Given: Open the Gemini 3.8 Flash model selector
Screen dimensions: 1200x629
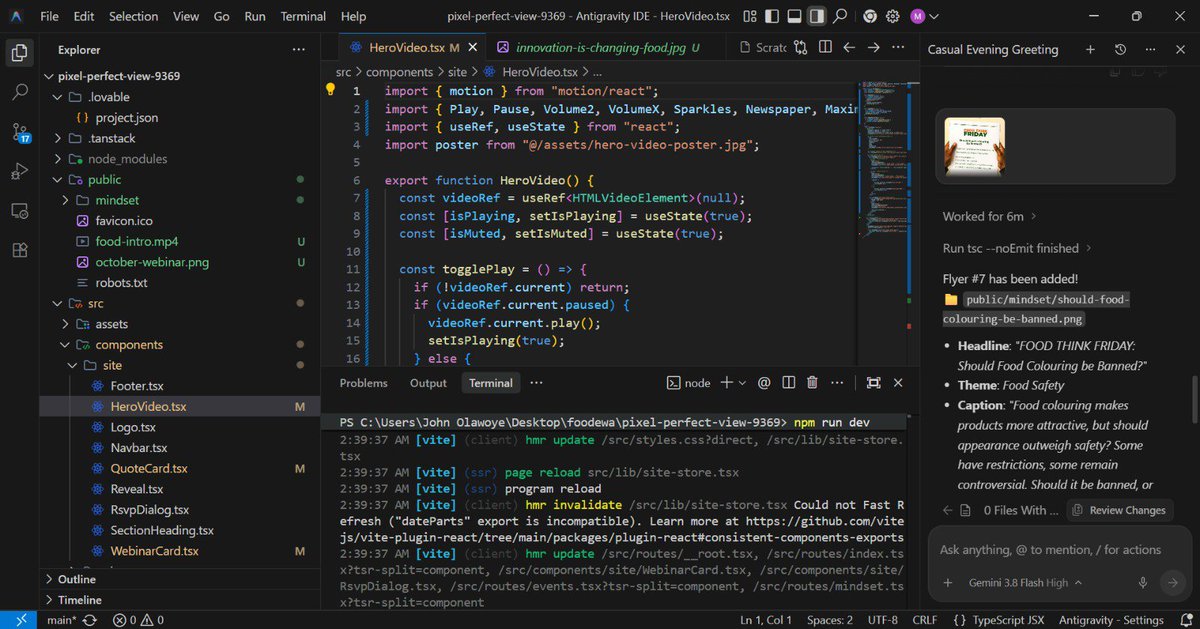Looking at the screenshot, I should 1026,582.
